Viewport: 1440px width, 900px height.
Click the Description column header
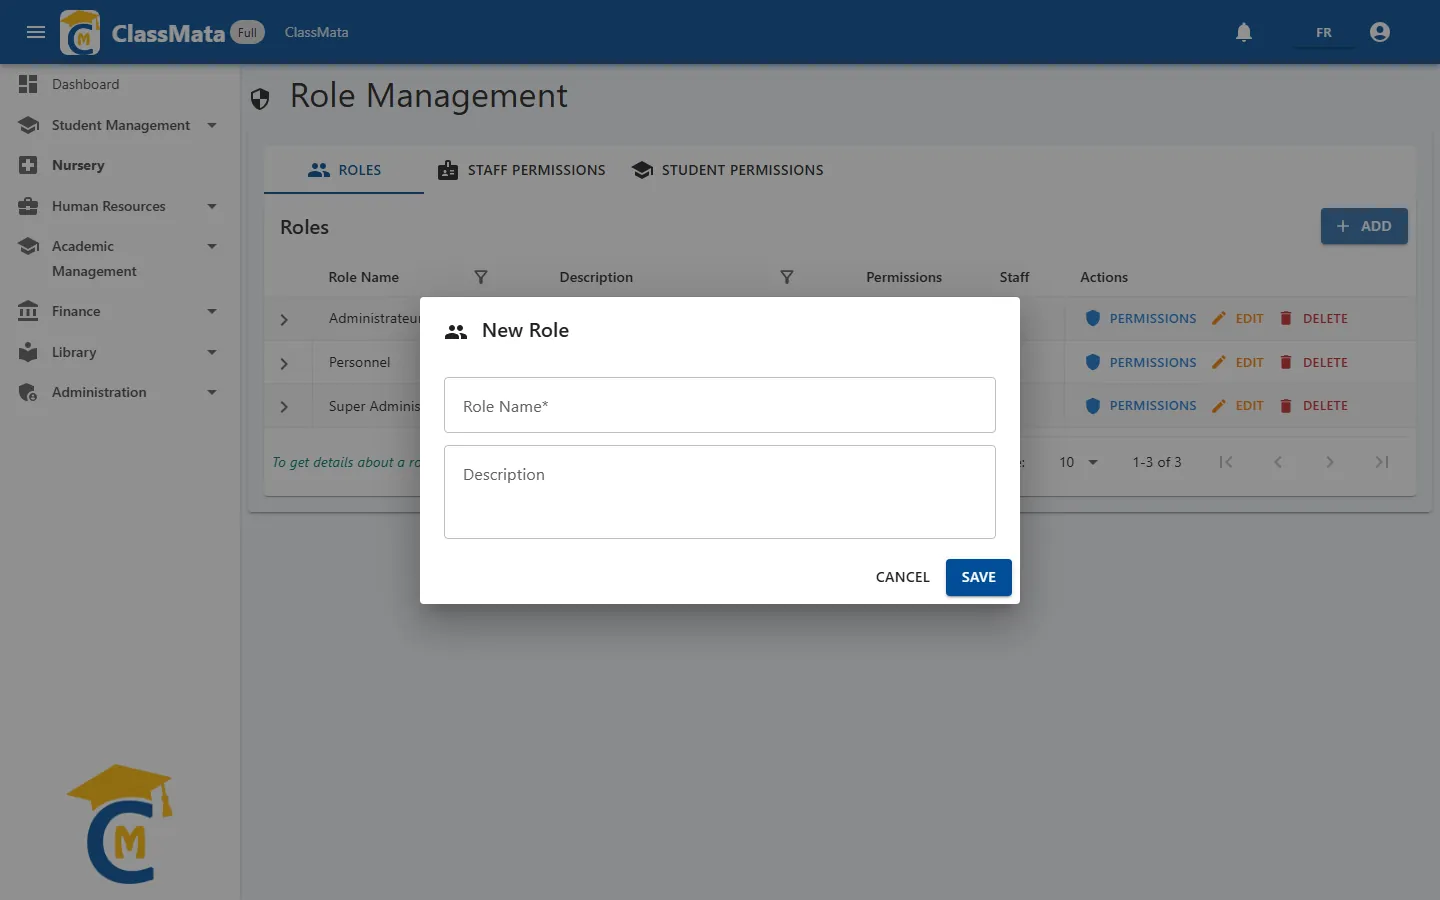[596, 277]
